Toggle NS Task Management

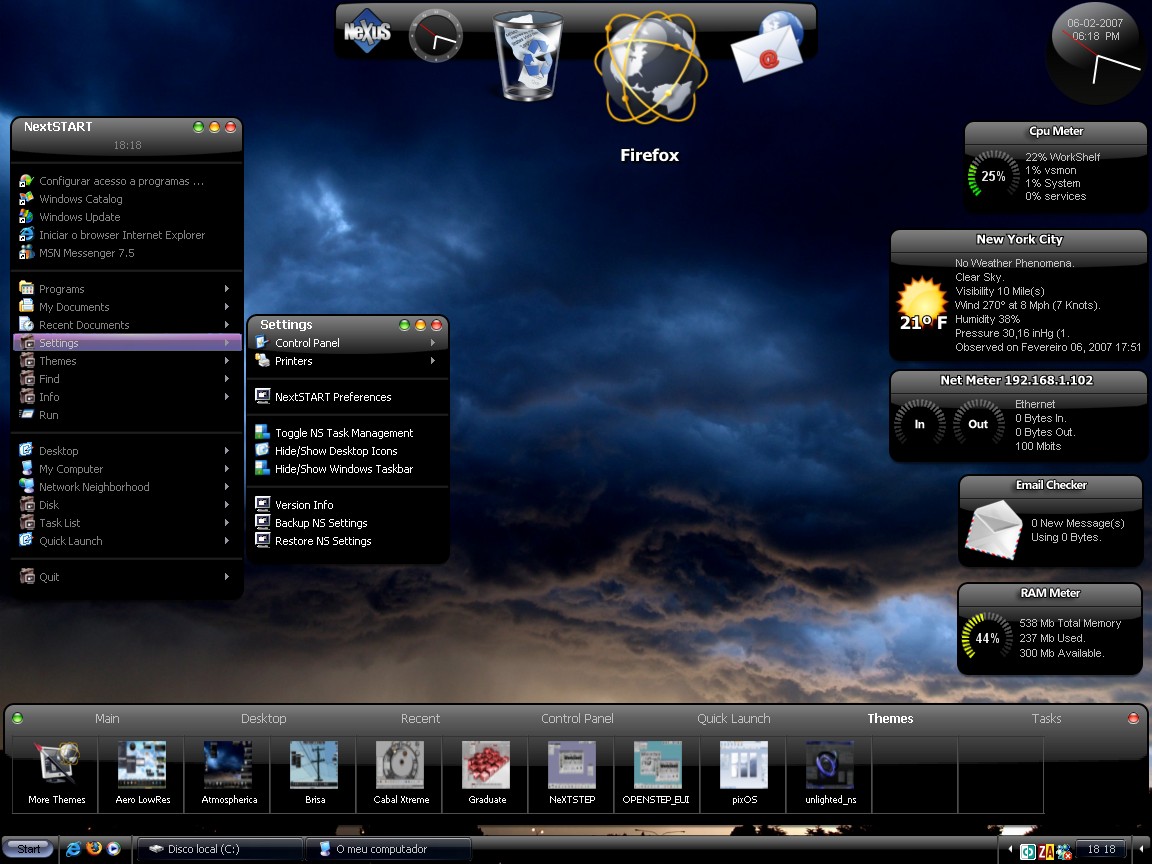[x=343, y=433]
